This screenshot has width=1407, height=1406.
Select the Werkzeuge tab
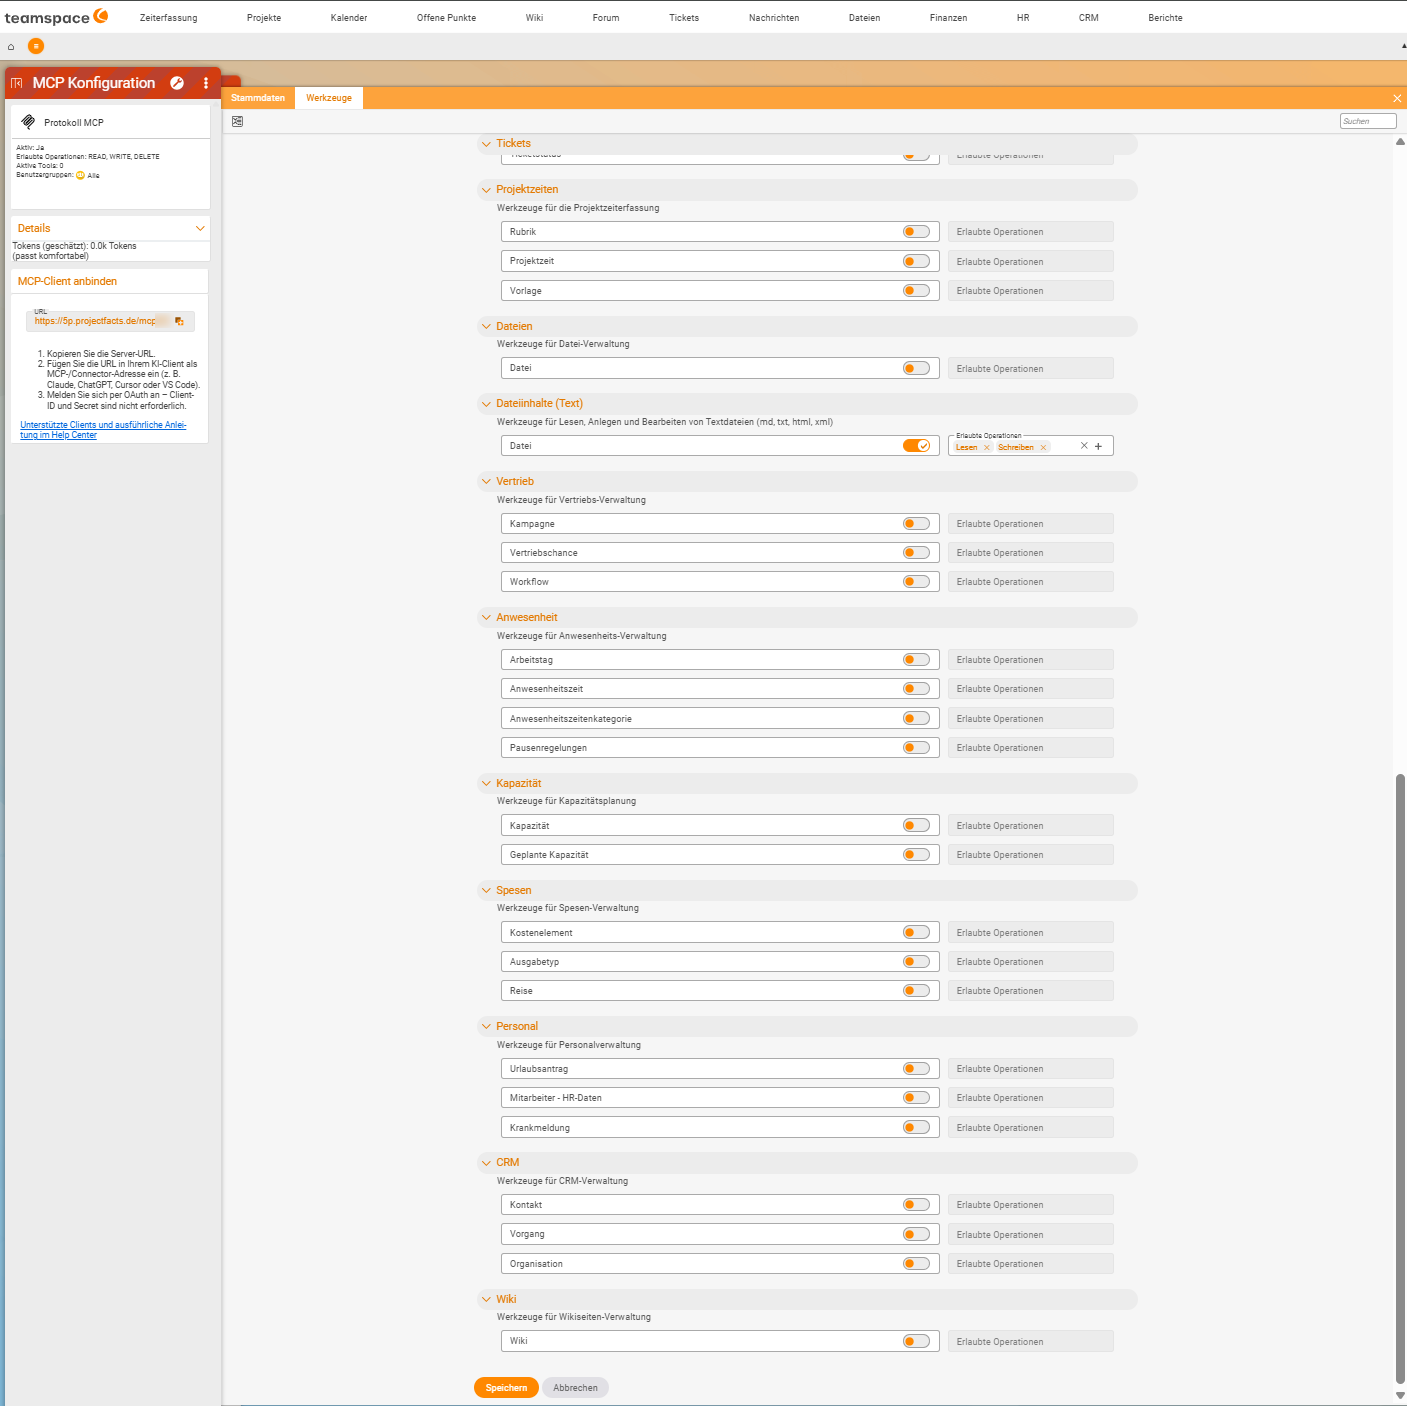pos(329,98)
